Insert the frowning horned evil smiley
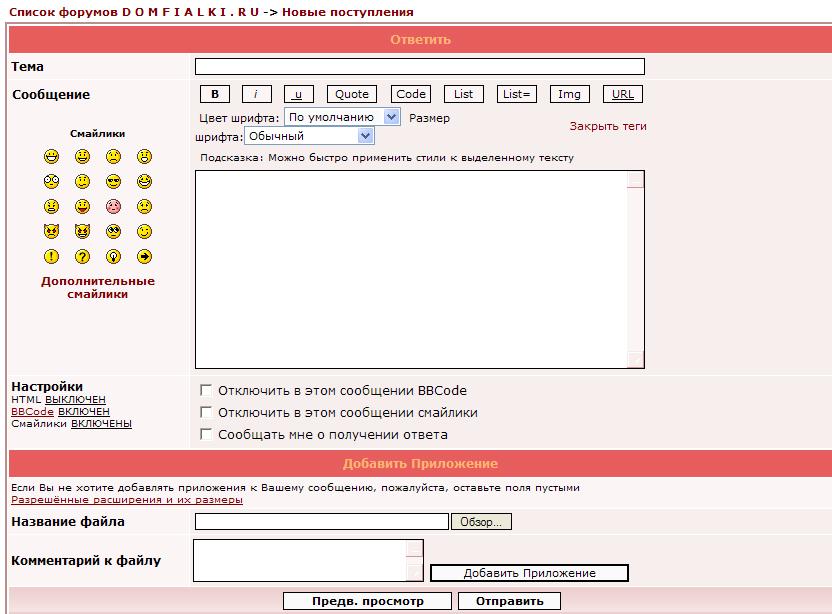Image resolution: width=832 pixels, height=614 pixels. [51, 231]
